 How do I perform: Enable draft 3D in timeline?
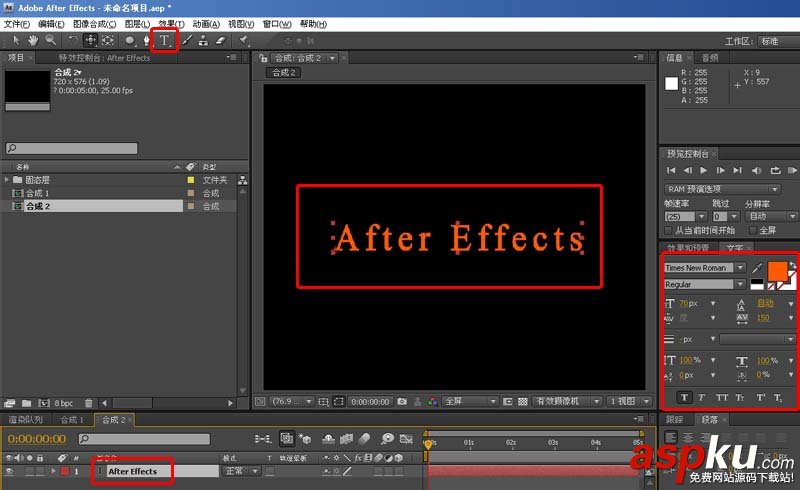(x=305, y=438)
